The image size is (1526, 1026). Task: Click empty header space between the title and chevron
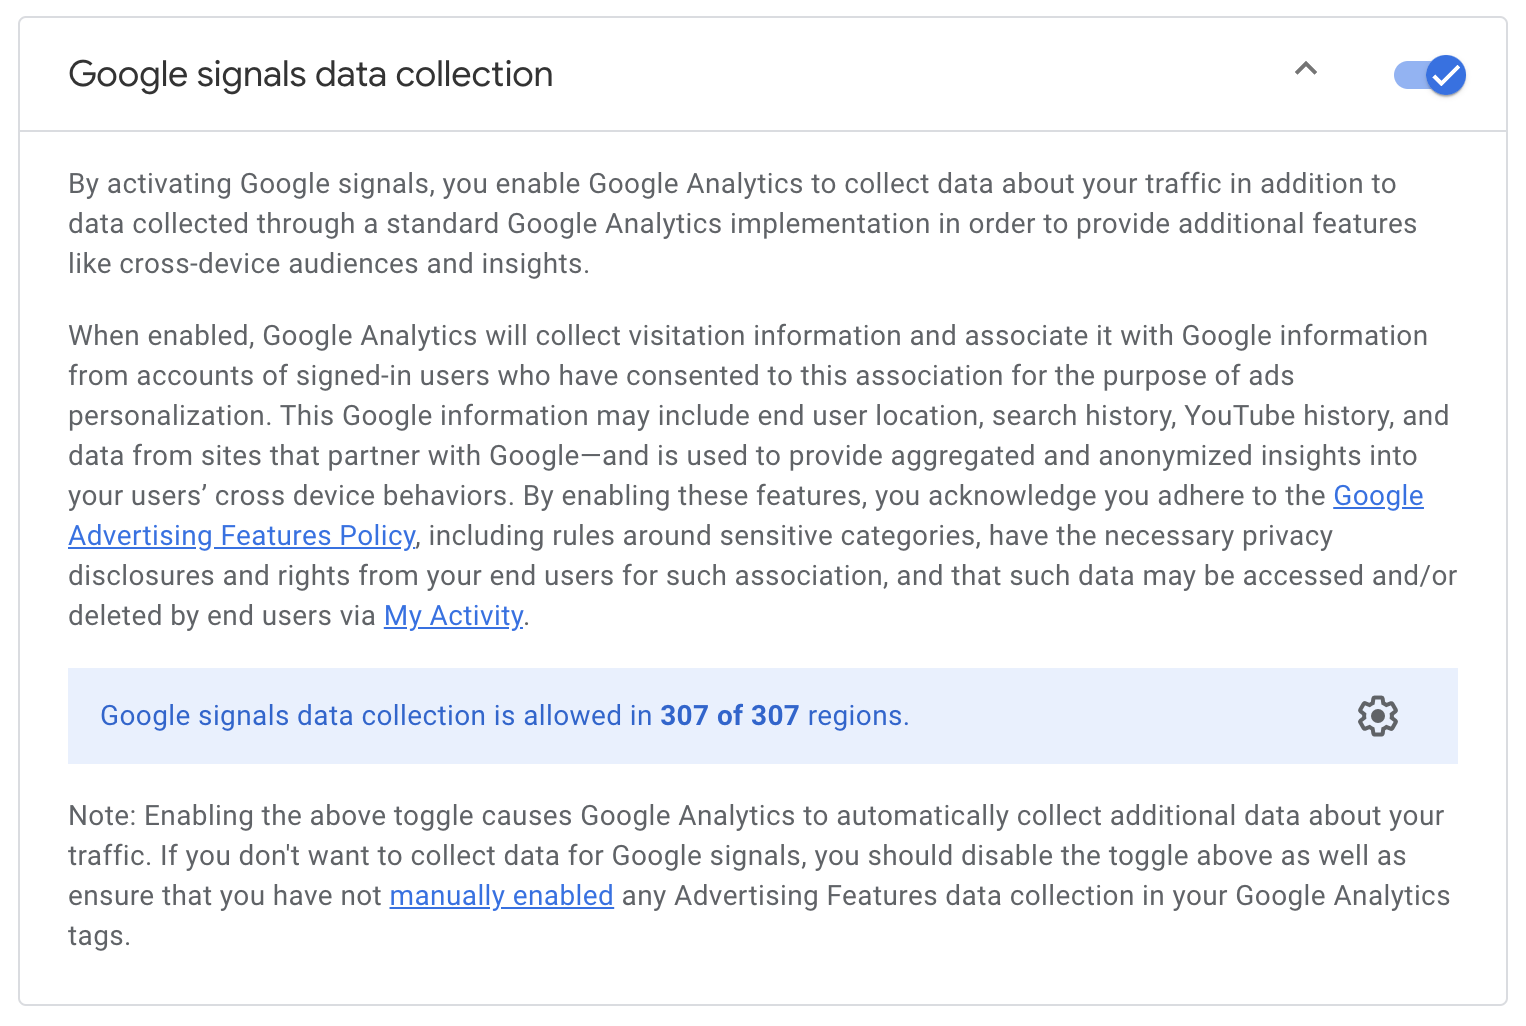(x=920, y=75)
